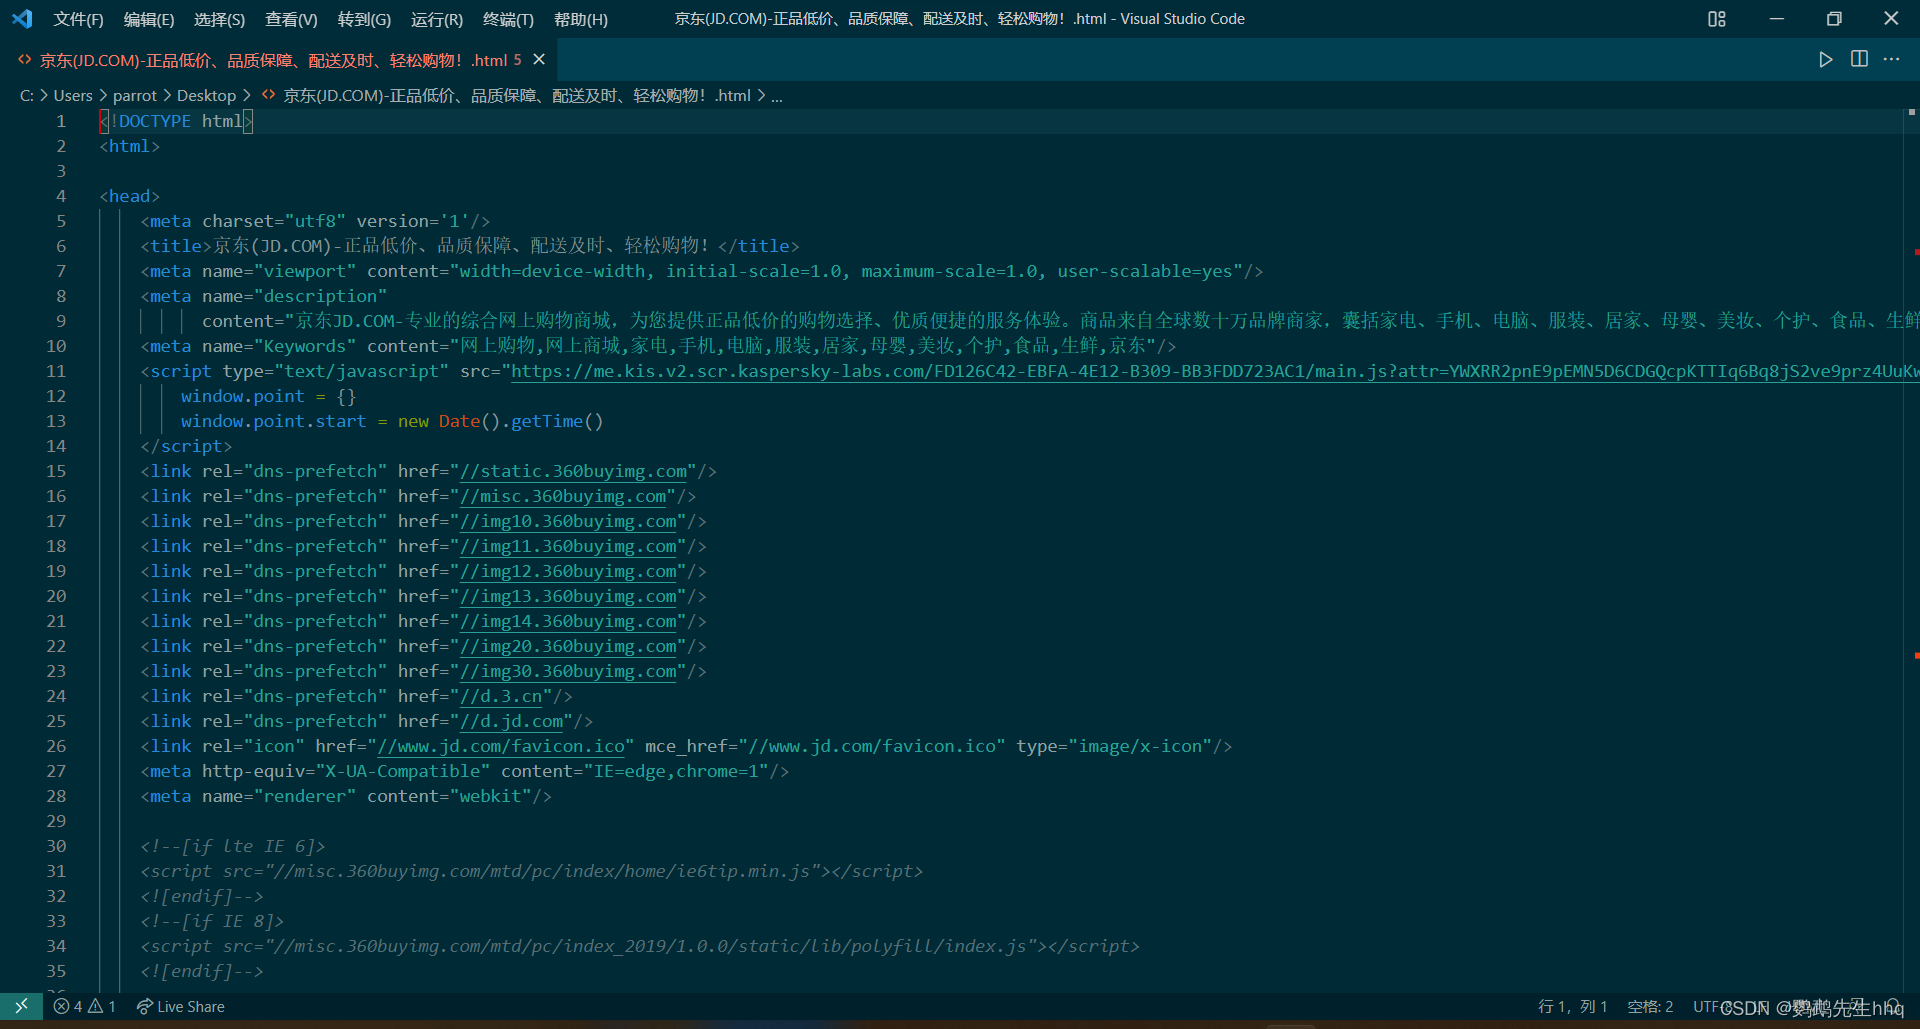Viewport: 1920px width, 1029px height.
Task: Open the 选择(S) menu
Action: tap(219, 19)
